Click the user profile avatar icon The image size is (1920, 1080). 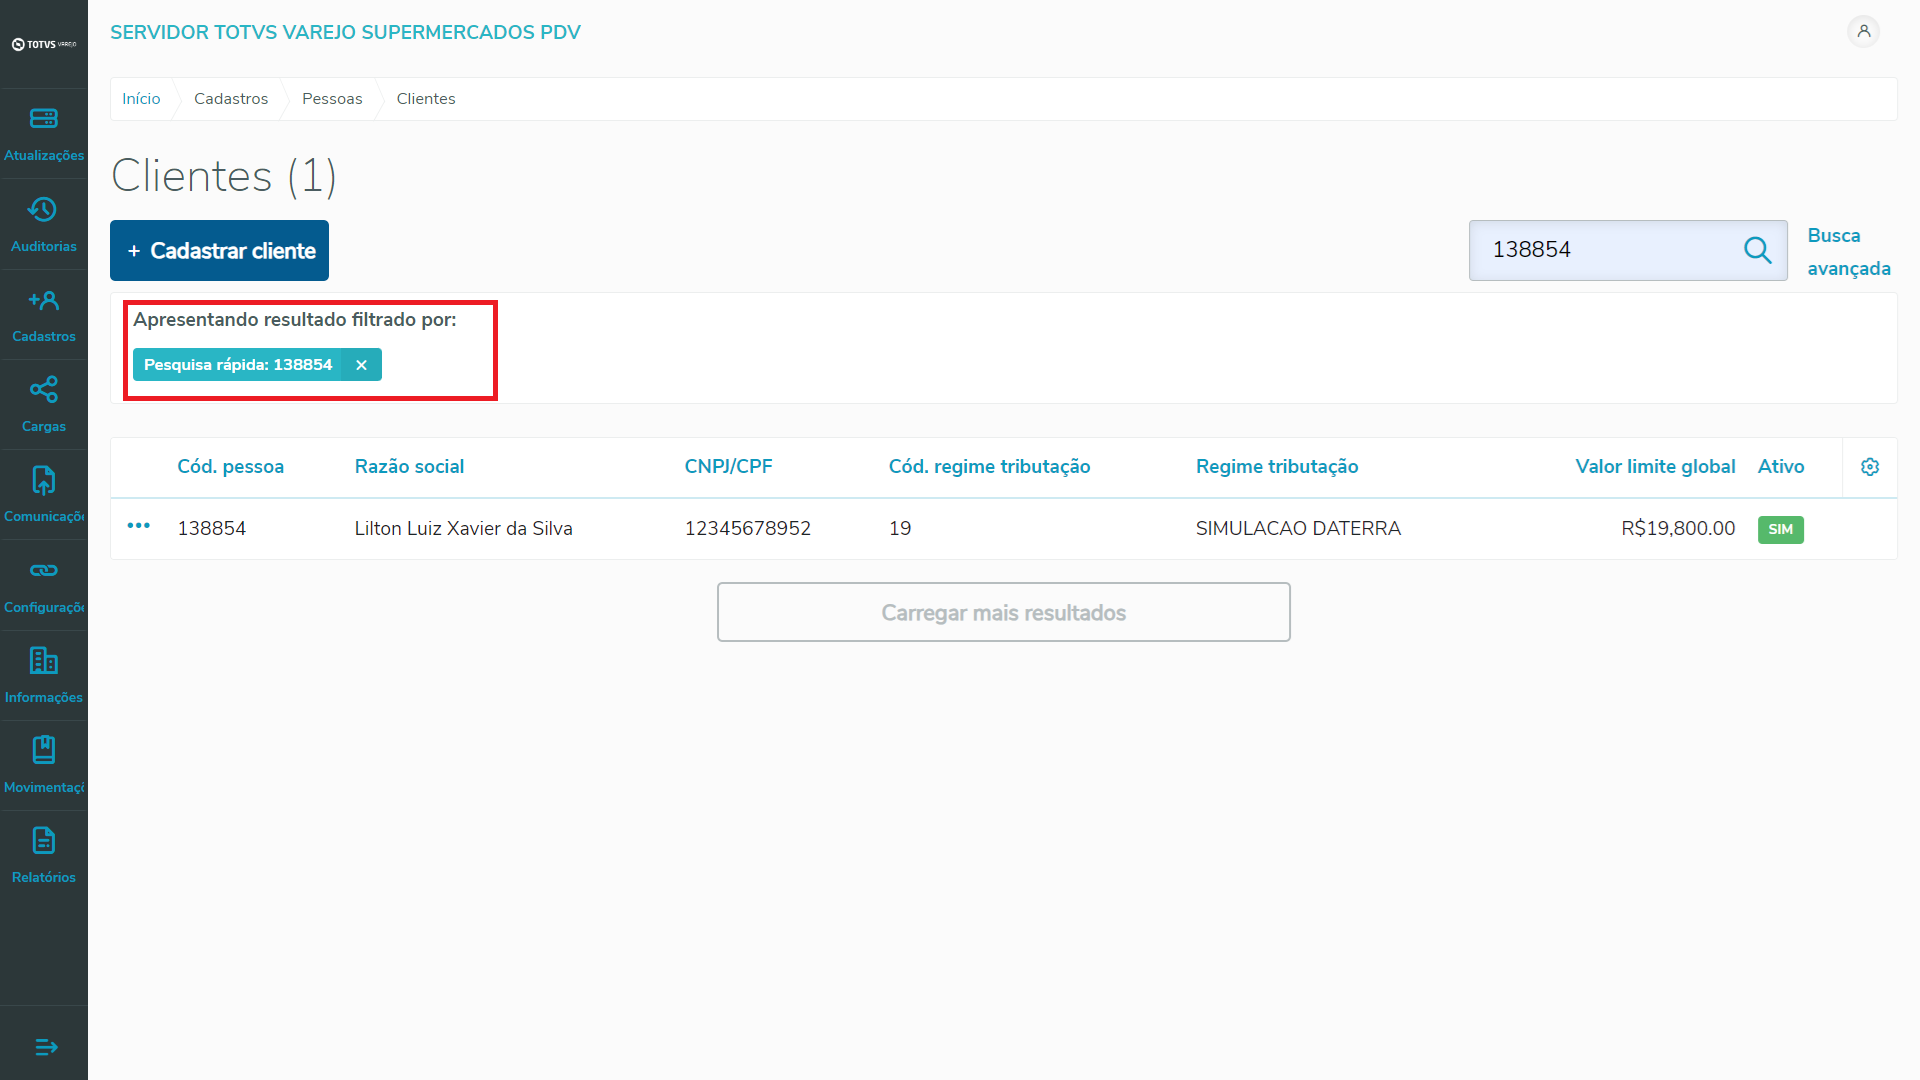(1863, 31)
